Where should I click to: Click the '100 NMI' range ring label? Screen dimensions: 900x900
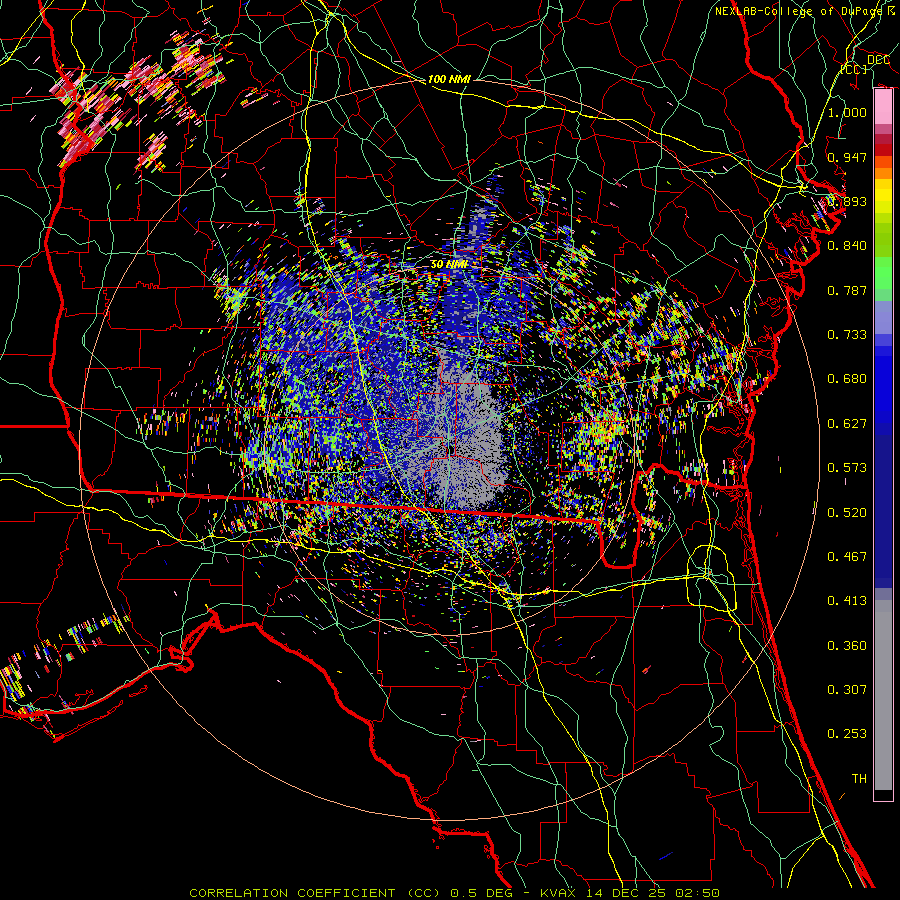pos(449,79)
